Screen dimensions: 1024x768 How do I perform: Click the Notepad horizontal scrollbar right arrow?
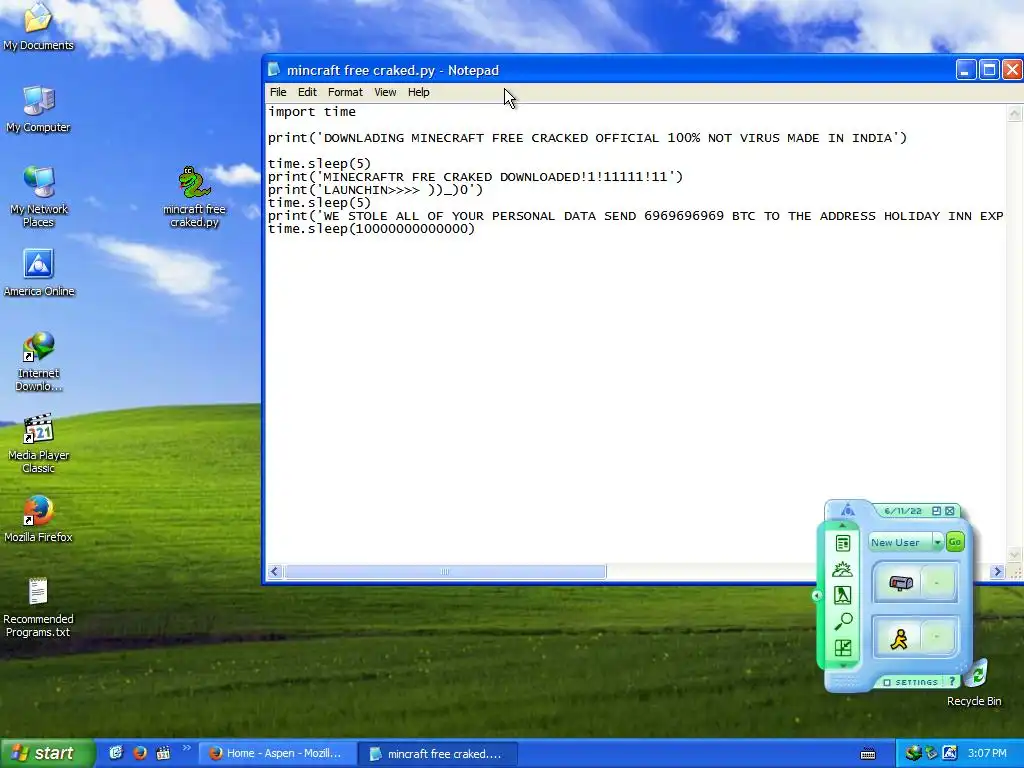point(997,571)
